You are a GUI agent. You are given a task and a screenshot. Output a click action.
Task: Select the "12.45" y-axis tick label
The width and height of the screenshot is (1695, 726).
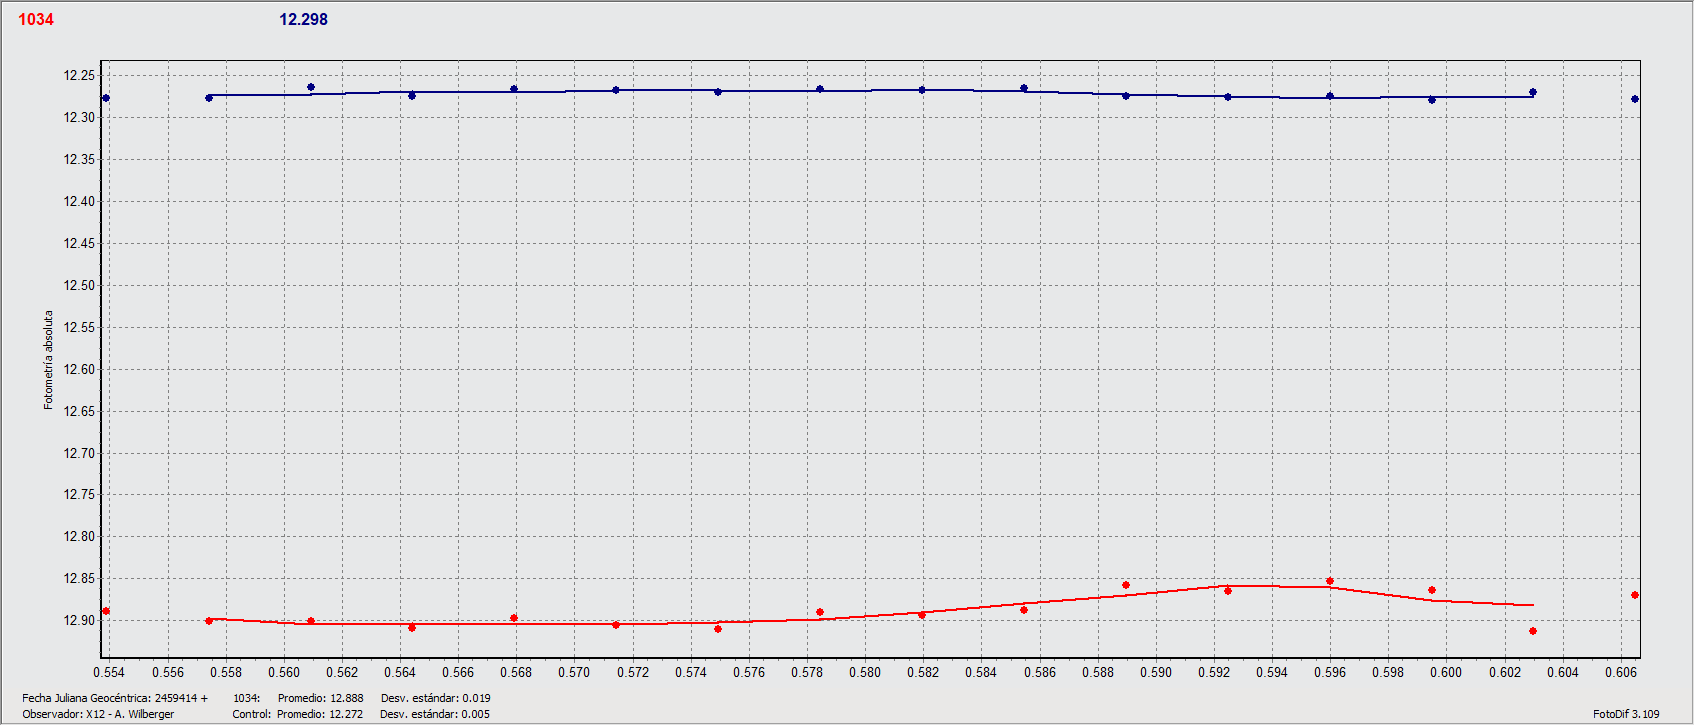[80, 244]
